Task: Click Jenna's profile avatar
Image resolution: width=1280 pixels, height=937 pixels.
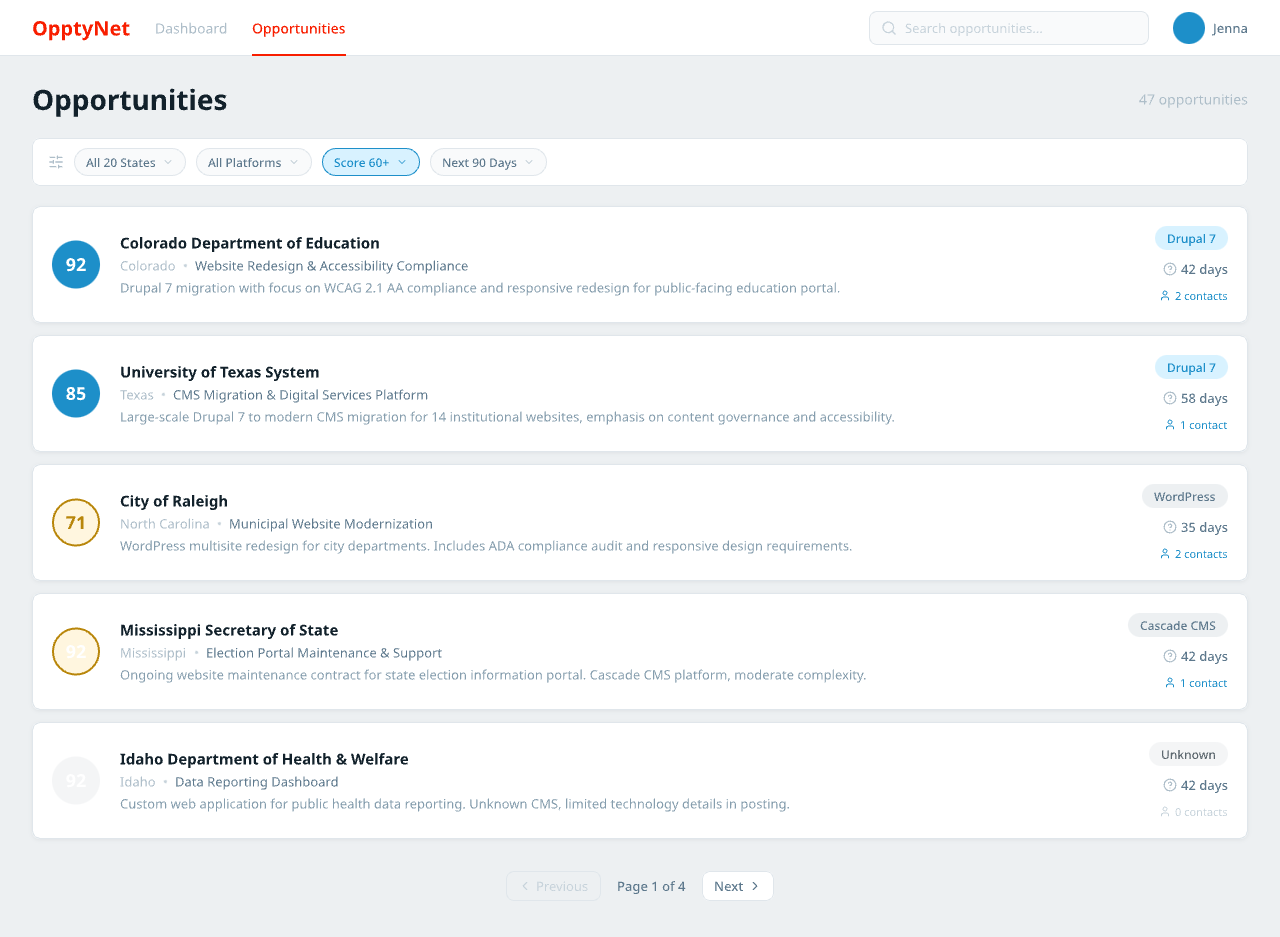Action: click(x=1188, y=28)
